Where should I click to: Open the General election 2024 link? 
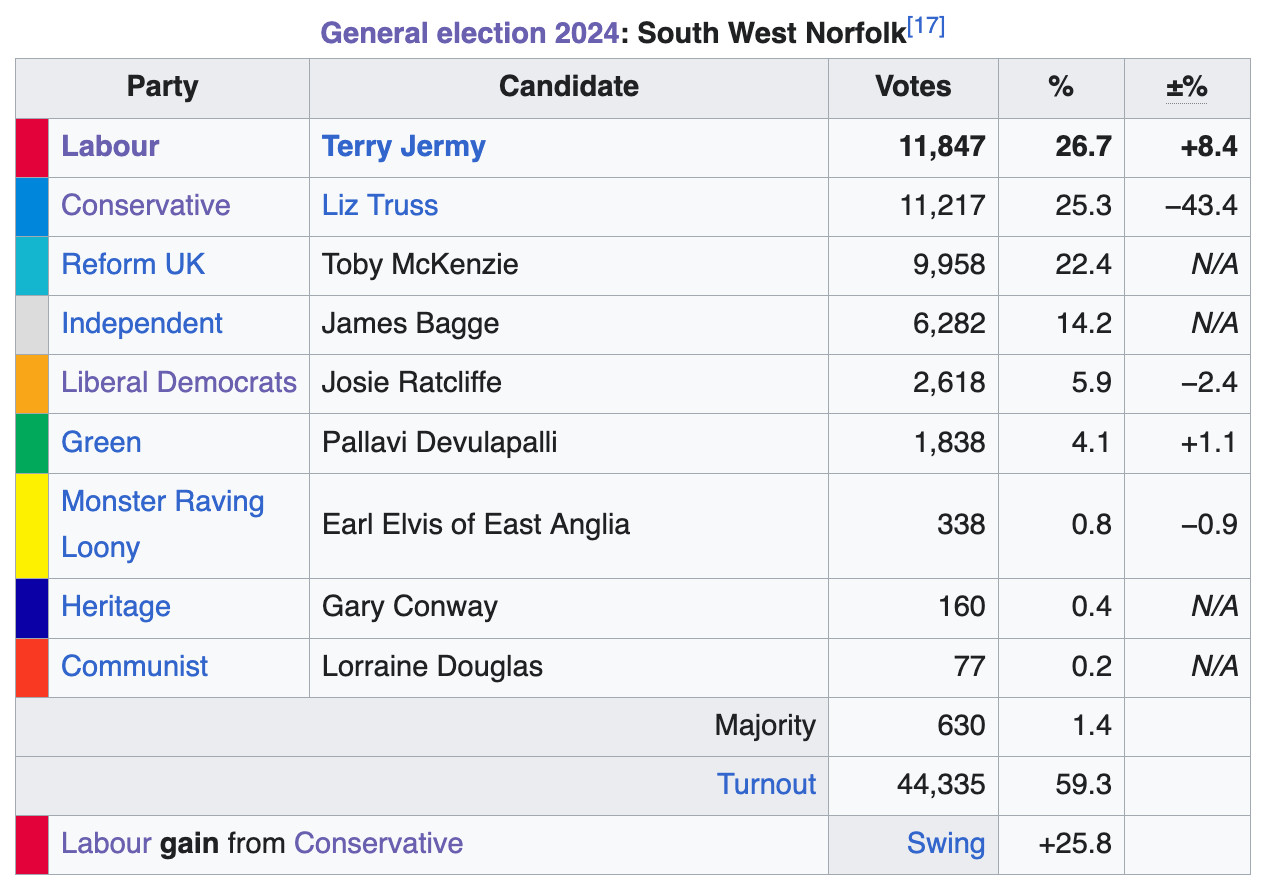coord(468,32)
